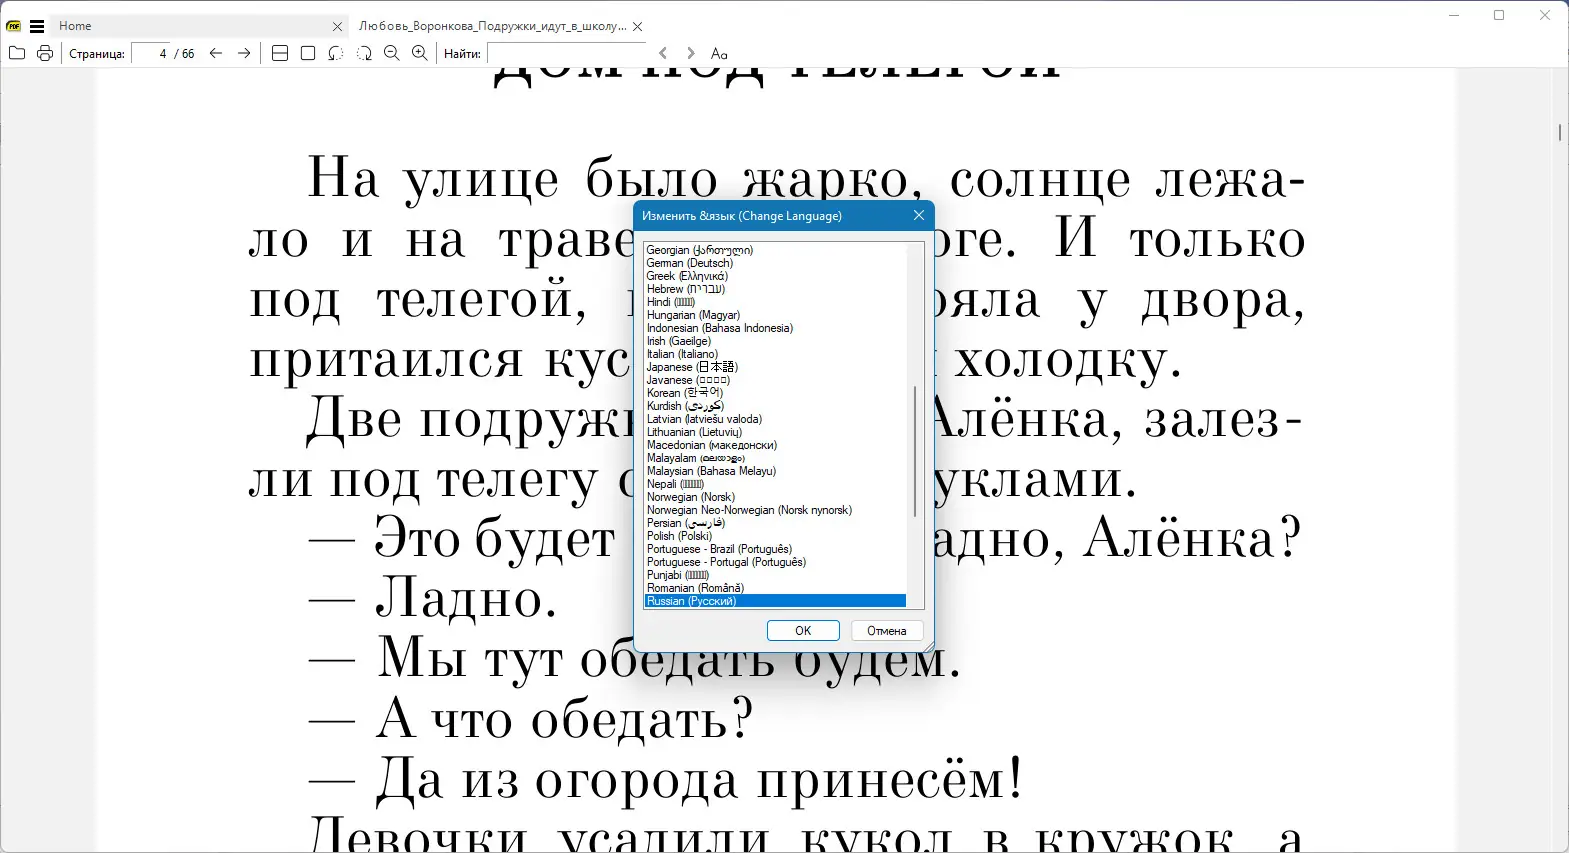Select "Portuguese - Brazil (Português)" language

(774, 549)
